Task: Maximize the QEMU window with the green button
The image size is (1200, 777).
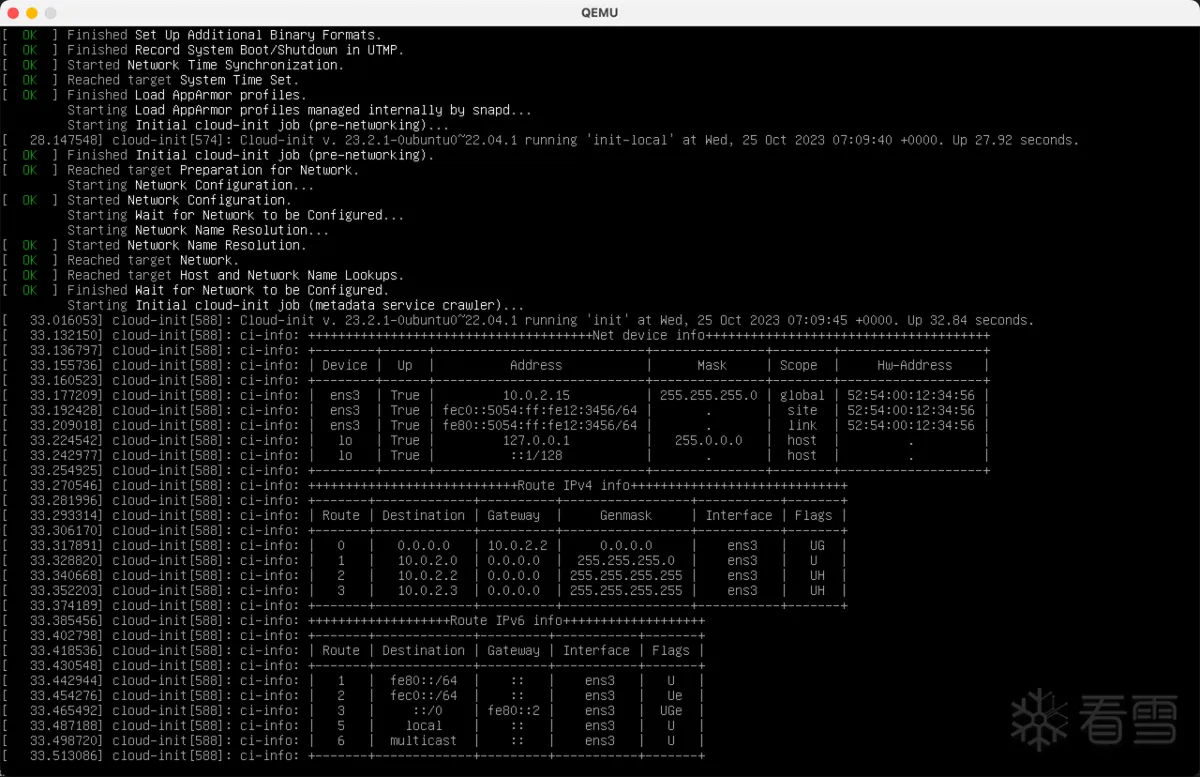Action: click(x=51, y=13)
